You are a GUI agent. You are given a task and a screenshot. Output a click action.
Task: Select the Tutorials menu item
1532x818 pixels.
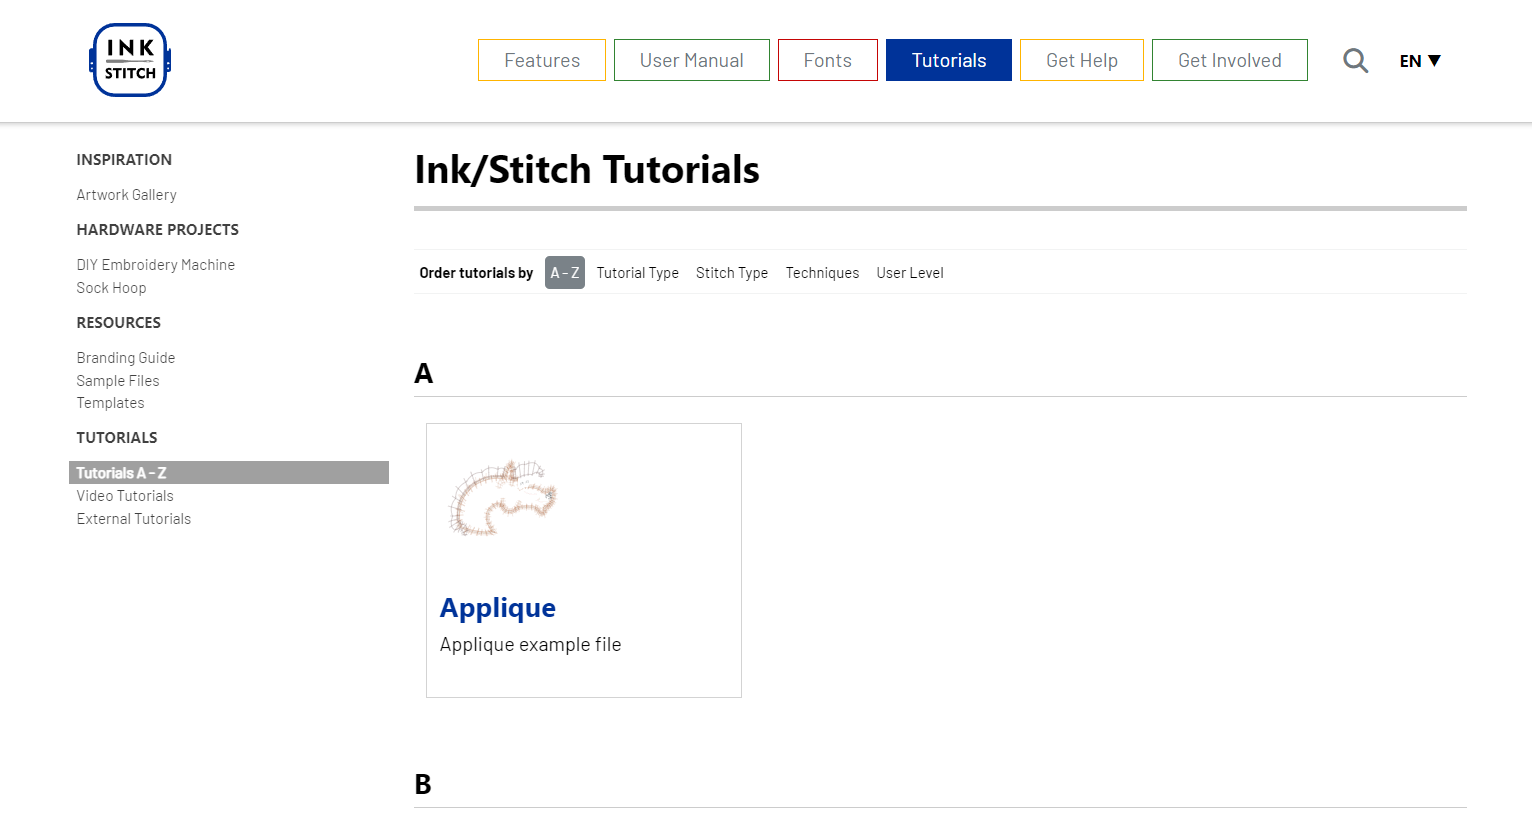coord(949,60)
